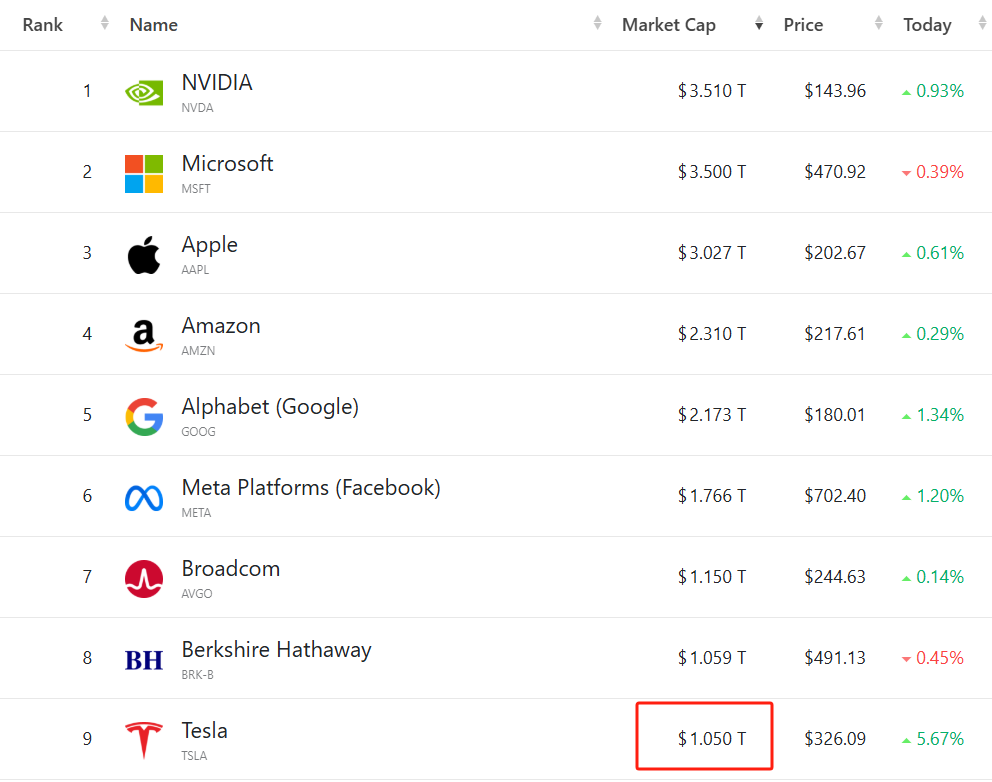Screen dimensions: 992x782
Task: Click the Tesla logo icon
Action: tap(144, 740)
